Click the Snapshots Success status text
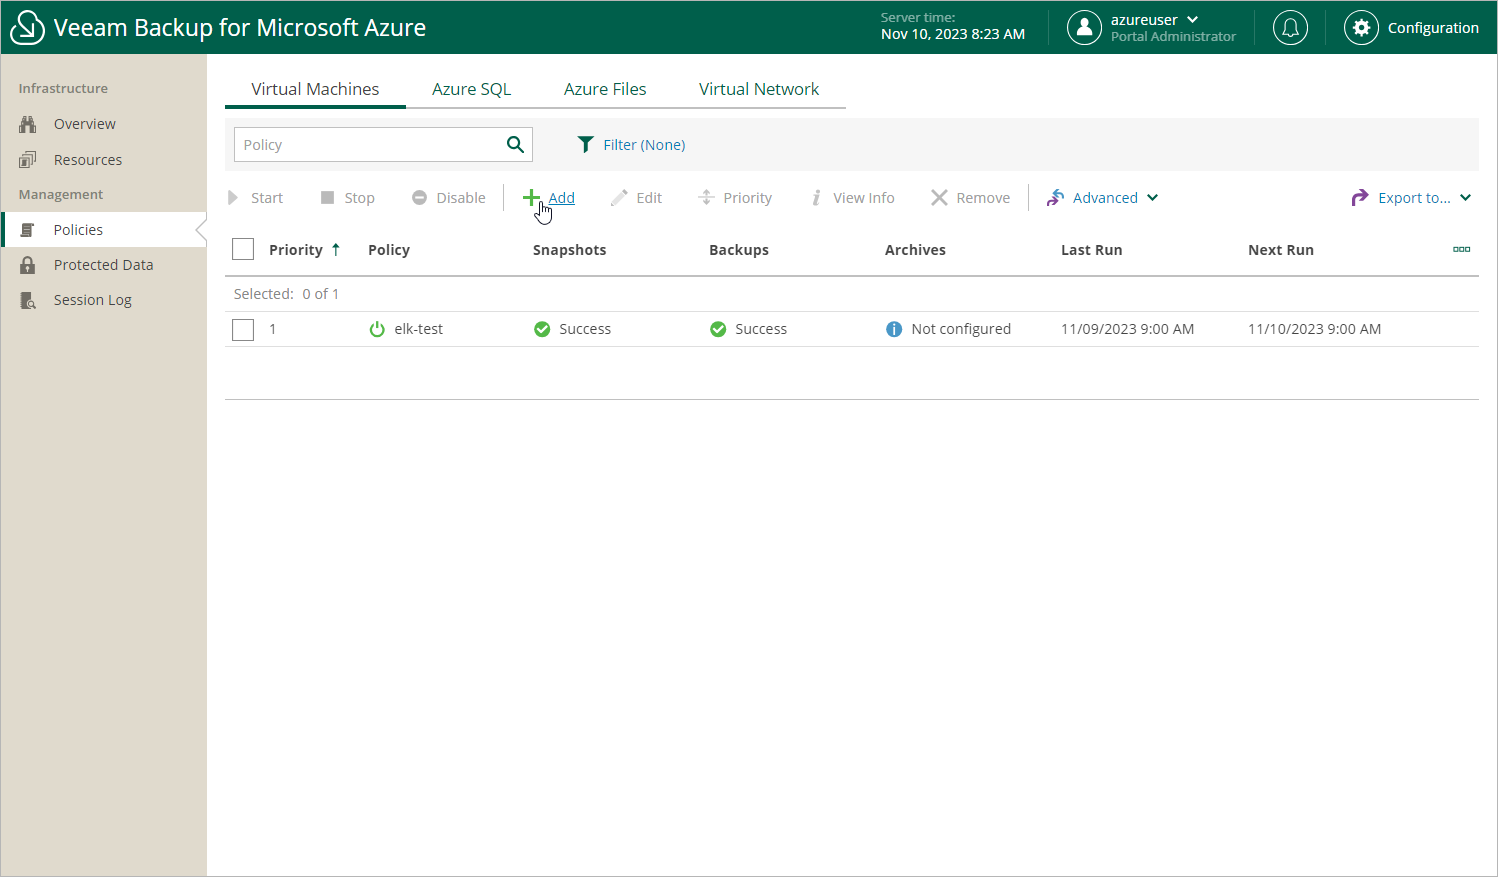Screen dimensions: 1498x877 [x=585, y=329]
